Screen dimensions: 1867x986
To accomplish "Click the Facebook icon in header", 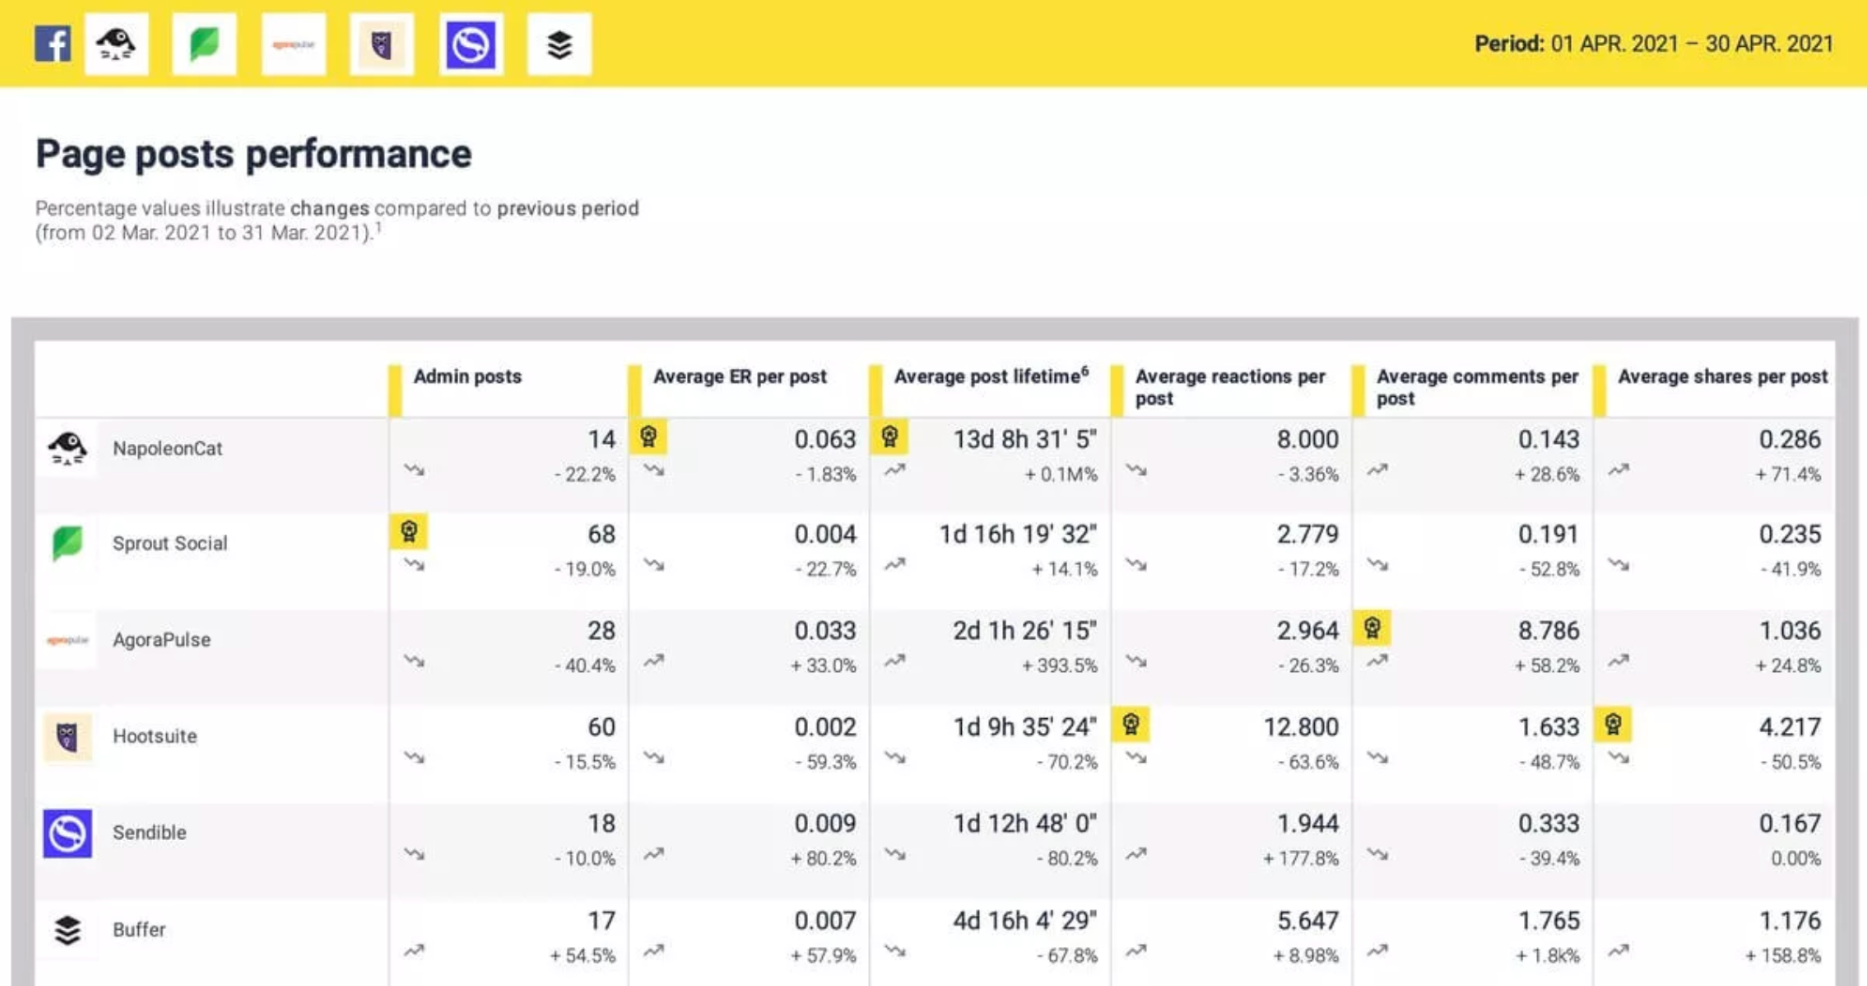I will [x=52, y=44].
